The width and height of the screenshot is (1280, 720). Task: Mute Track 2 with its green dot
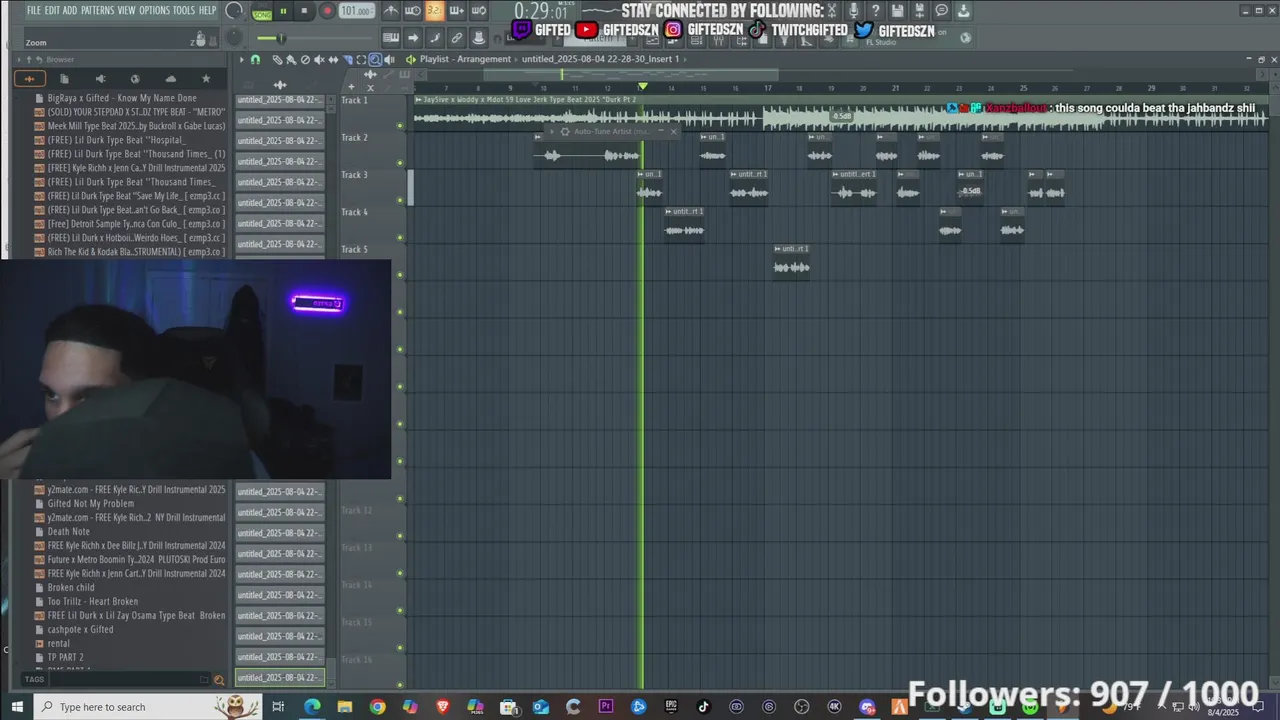point(400,163)
